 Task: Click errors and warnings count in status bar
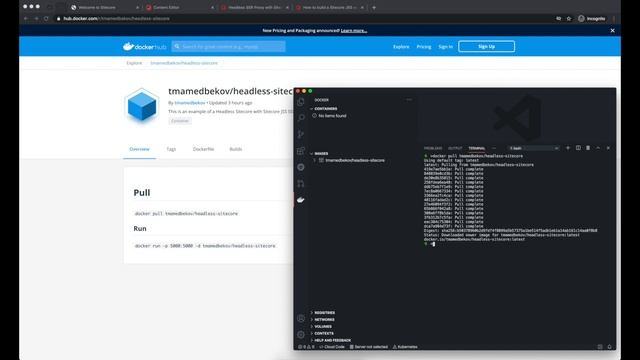tap(306, 347)
